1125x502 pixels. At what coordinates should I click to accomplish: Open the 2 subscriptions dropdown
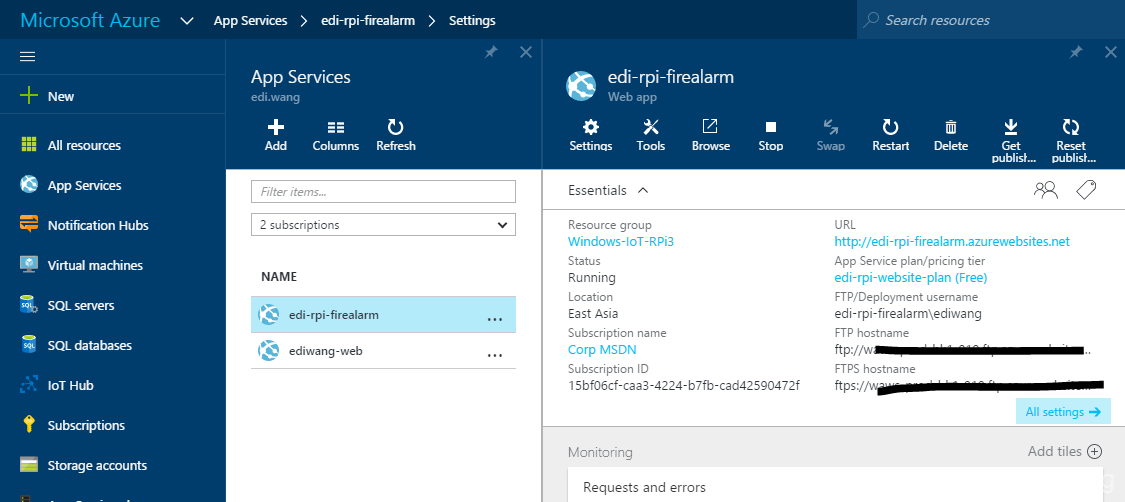point(383,224)
